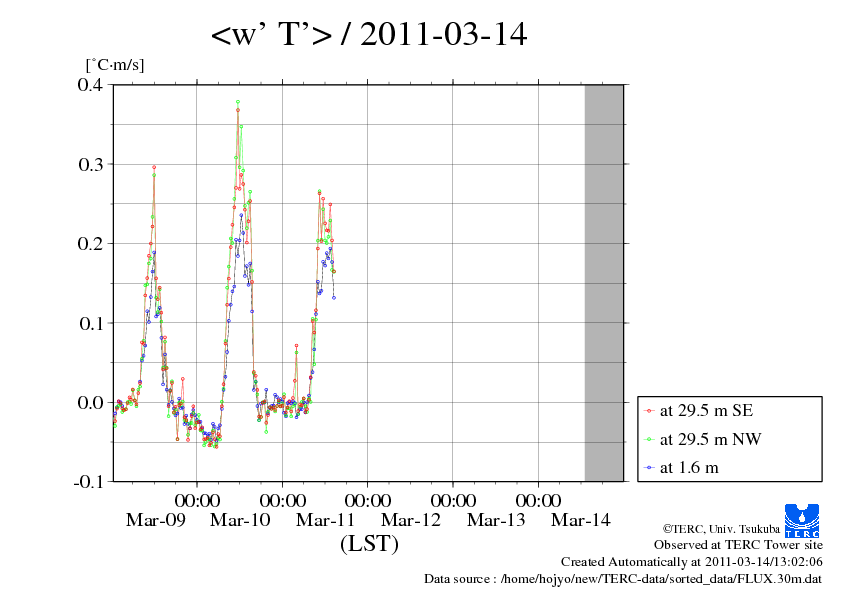Click the TERC logo icon
Viewport: 842px width, 595px height.
(802, 520)
